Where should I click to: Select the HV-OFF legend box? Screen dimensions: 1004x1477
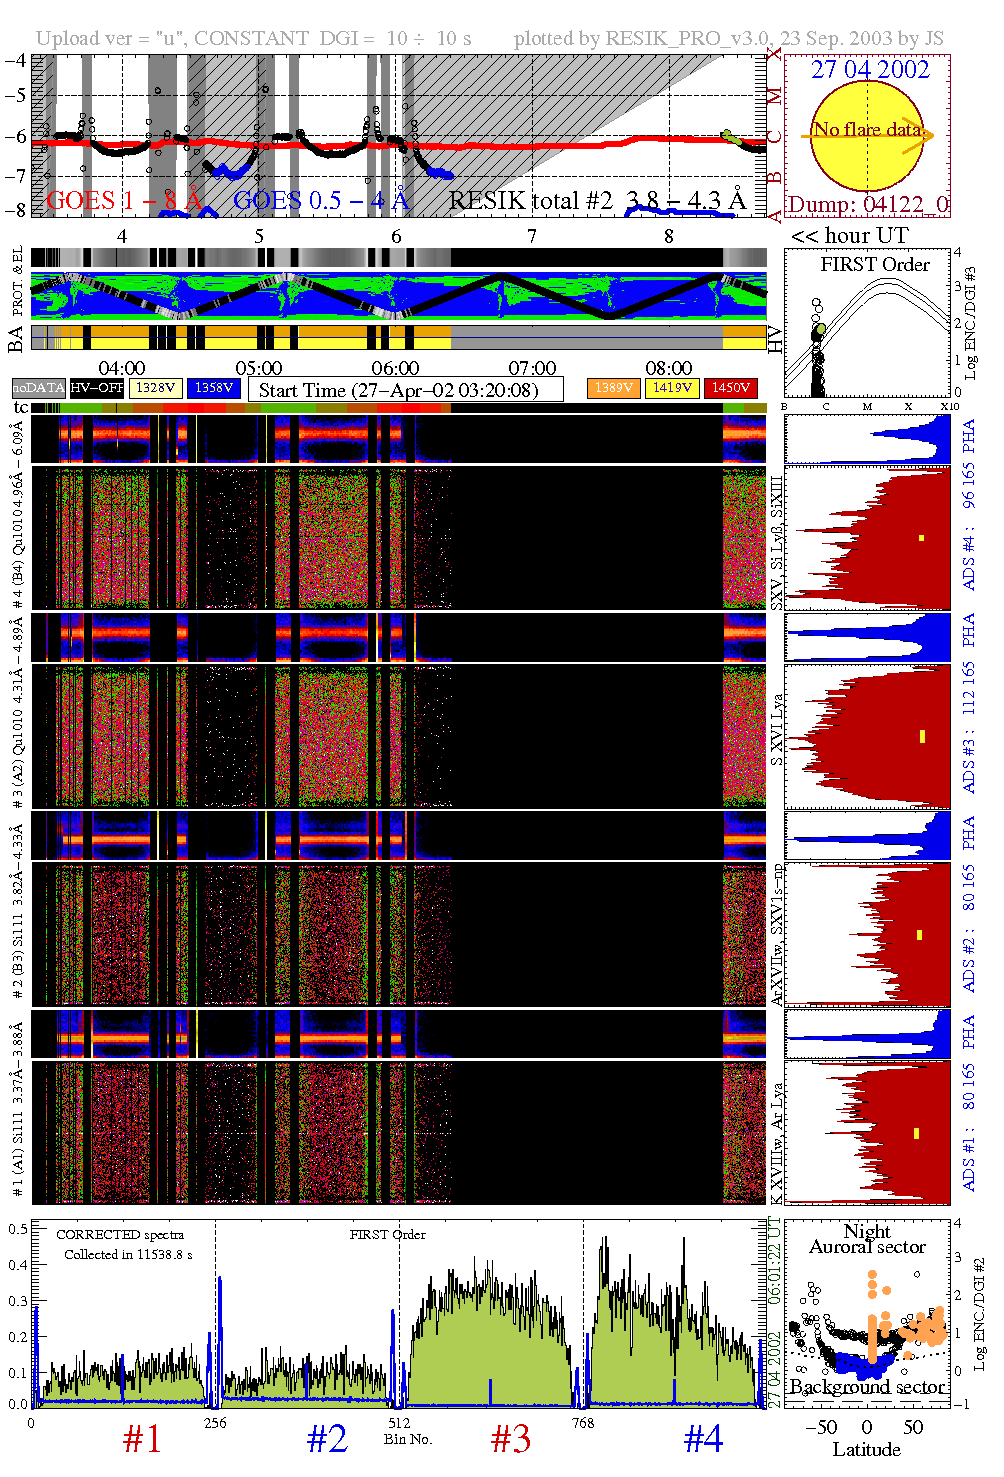(x=96, y=388)
